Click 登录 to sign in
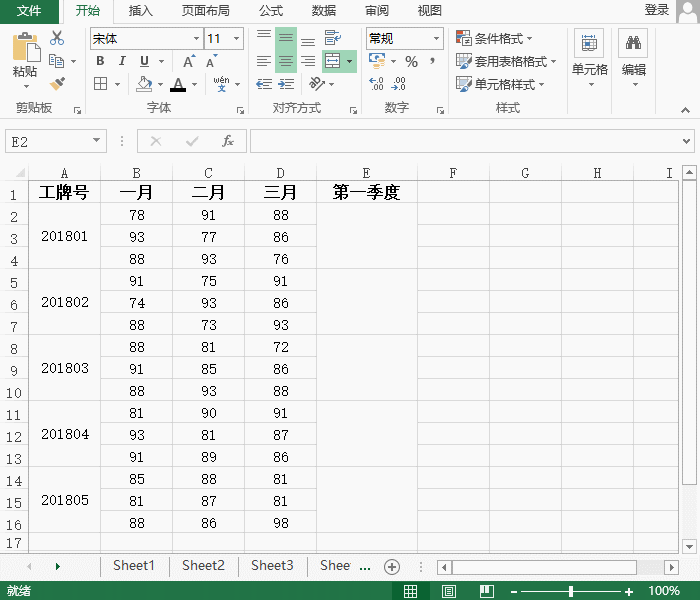 [x=656, y=10]
